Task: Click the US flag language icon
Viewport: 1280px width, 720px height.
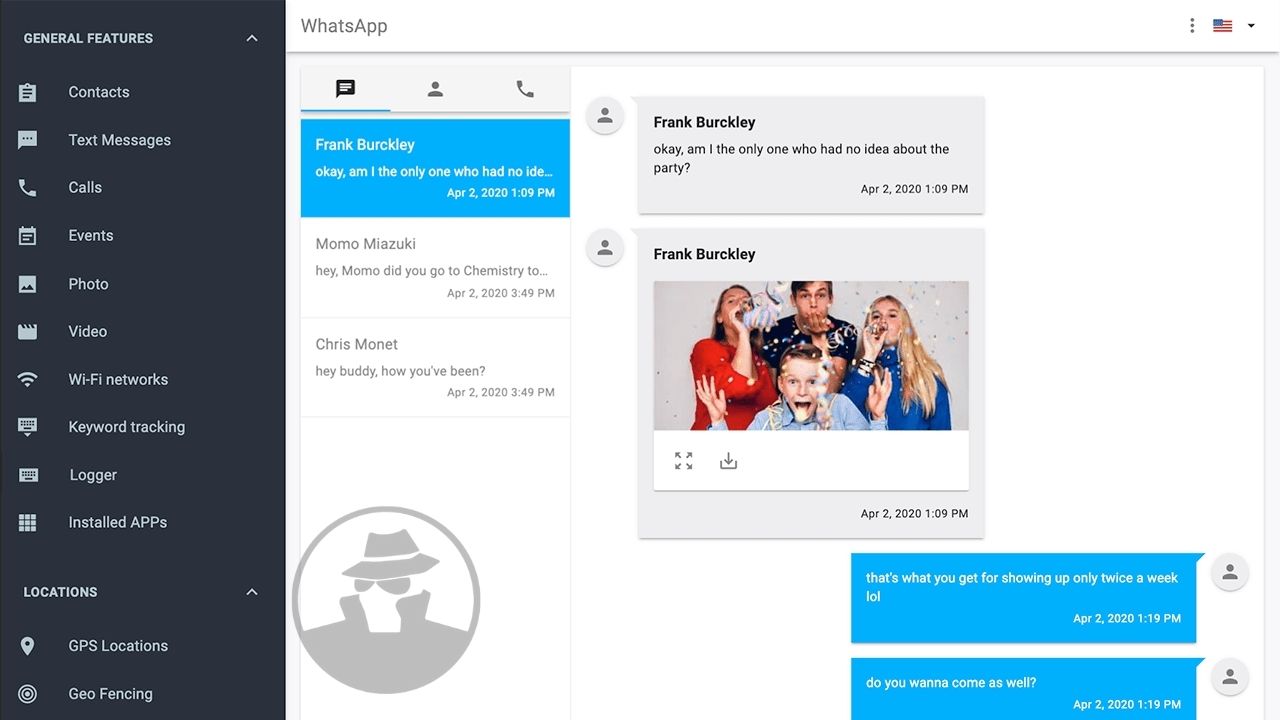Action: (1222, 26)
